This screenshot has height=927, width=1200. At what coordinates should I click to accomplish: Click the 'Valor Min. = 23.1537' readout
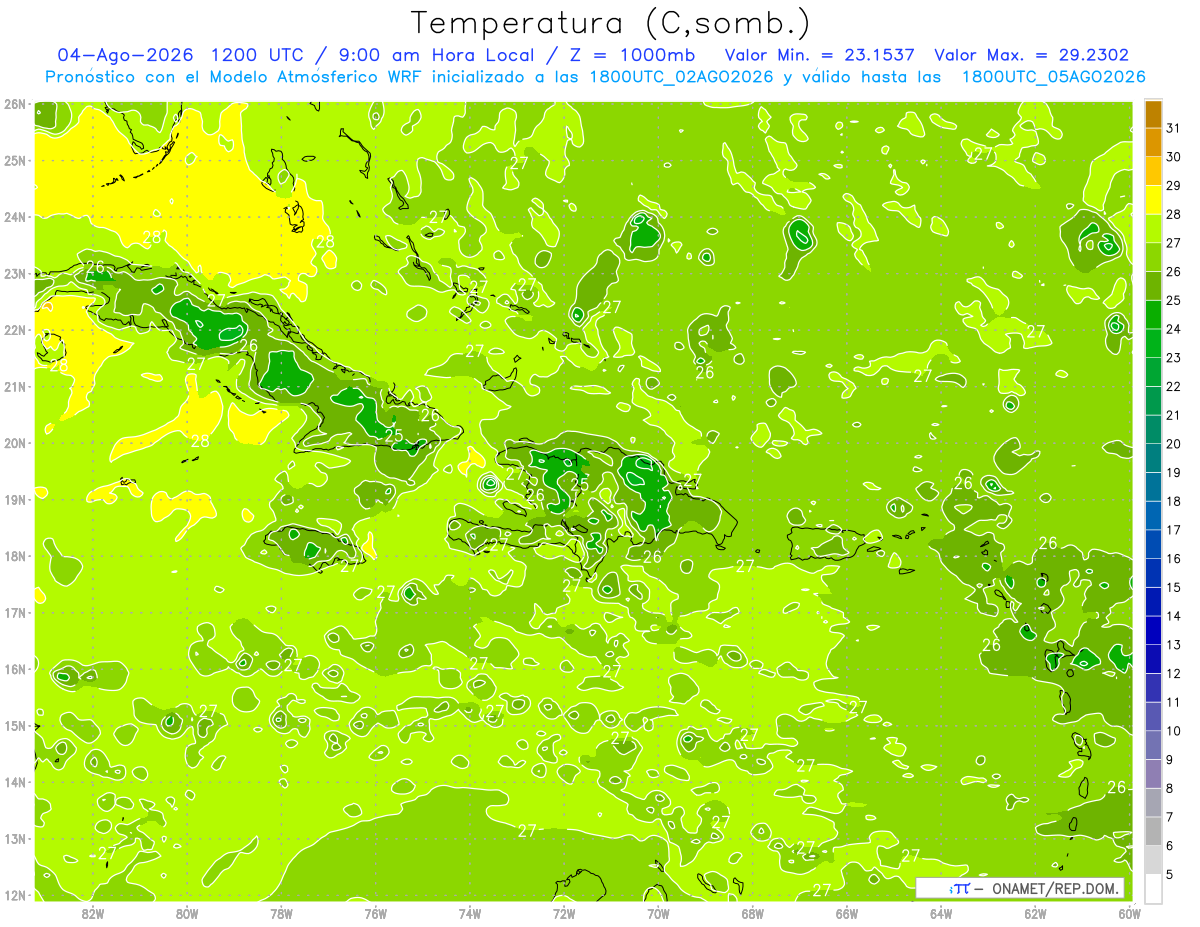click(820, 55)
